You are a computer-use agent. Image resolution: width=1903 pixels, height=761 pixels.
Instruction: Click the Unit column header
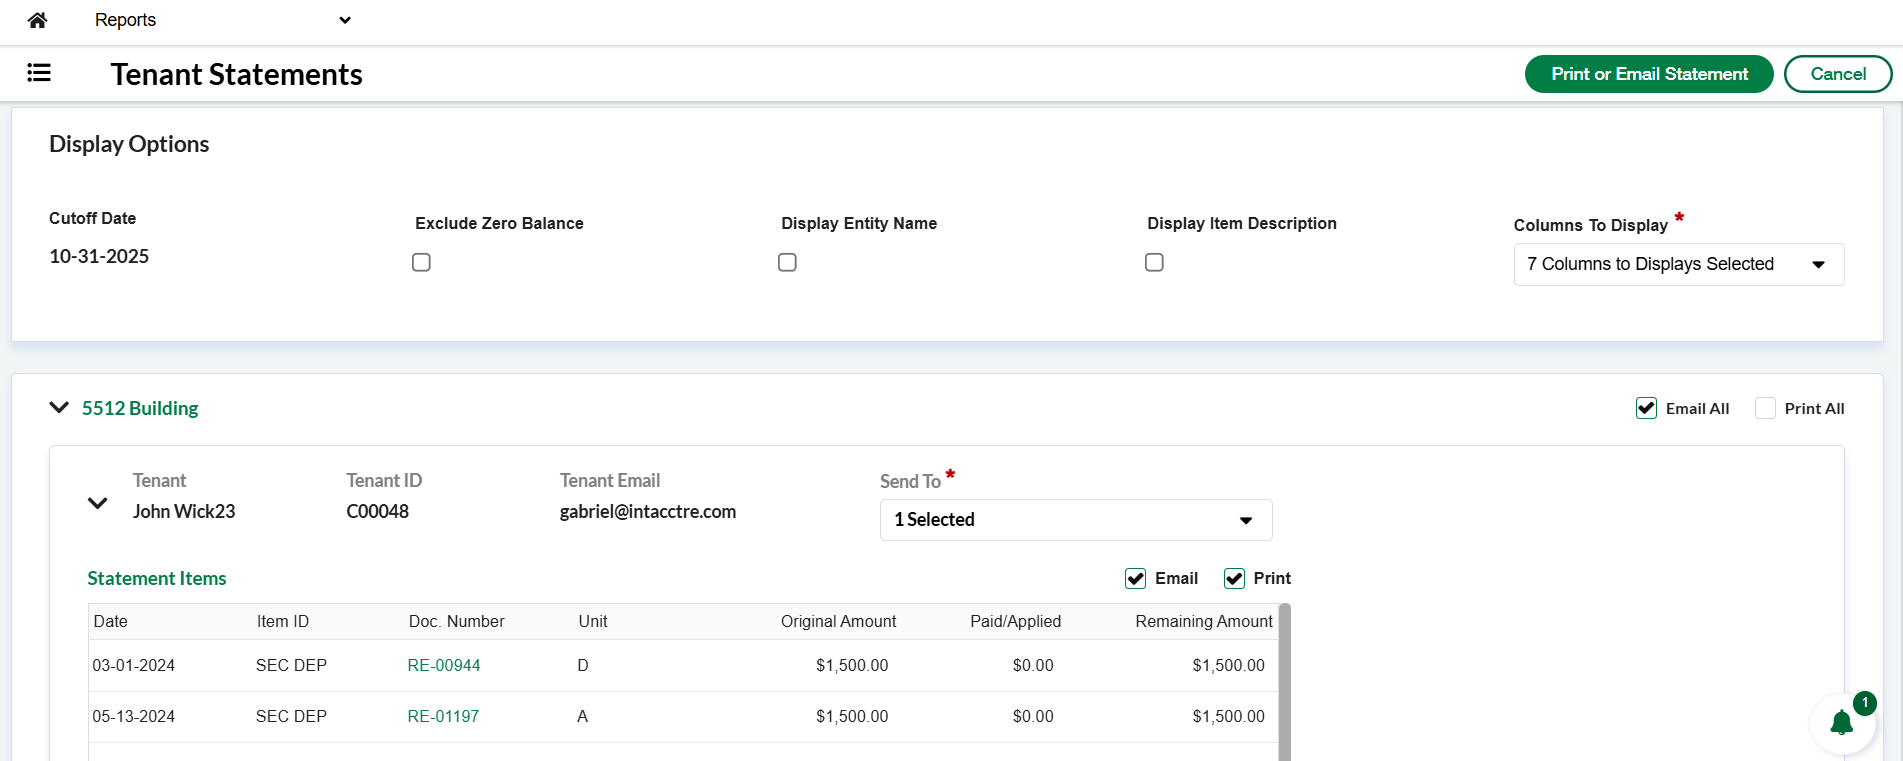coord(593,622)
